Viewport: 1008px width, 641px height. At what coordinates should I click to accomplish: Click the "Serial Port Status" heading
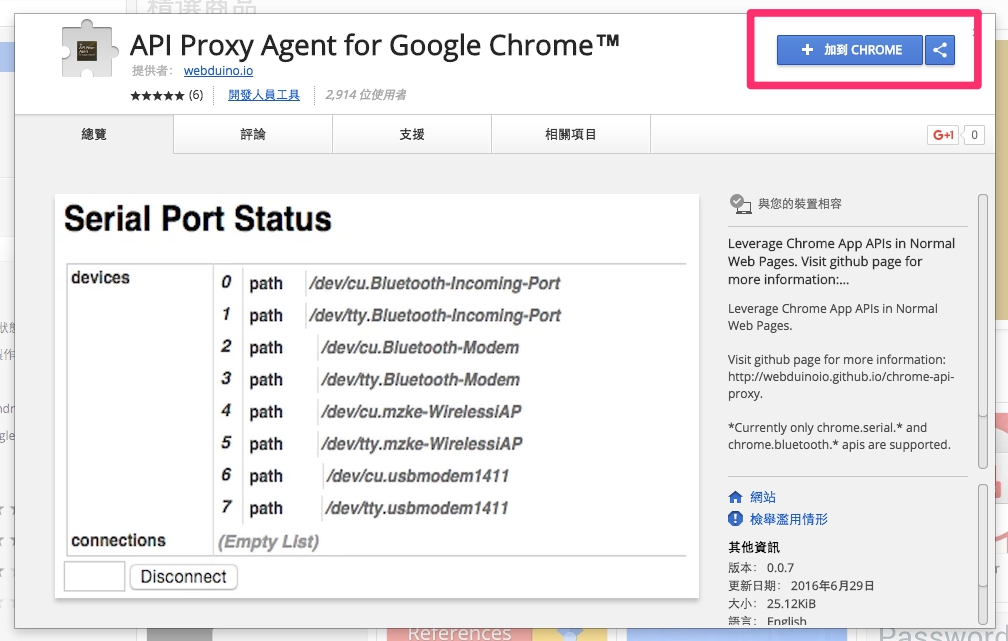coord(198,219)
